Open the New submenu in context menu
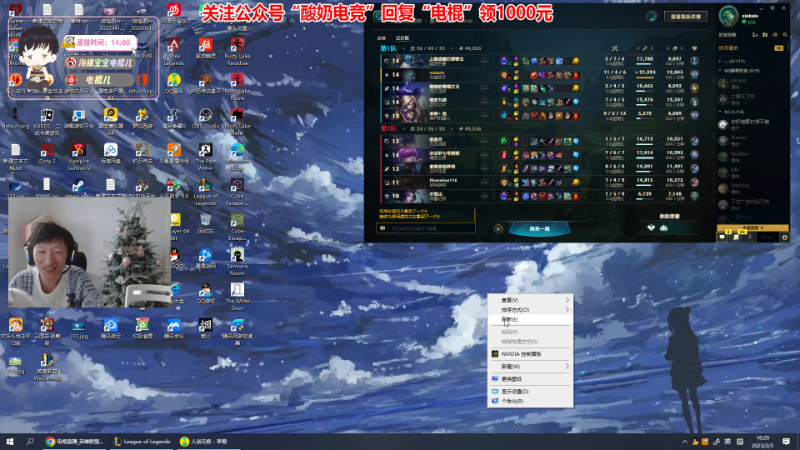This screenshot has width=800, height=450. point(530,366)
